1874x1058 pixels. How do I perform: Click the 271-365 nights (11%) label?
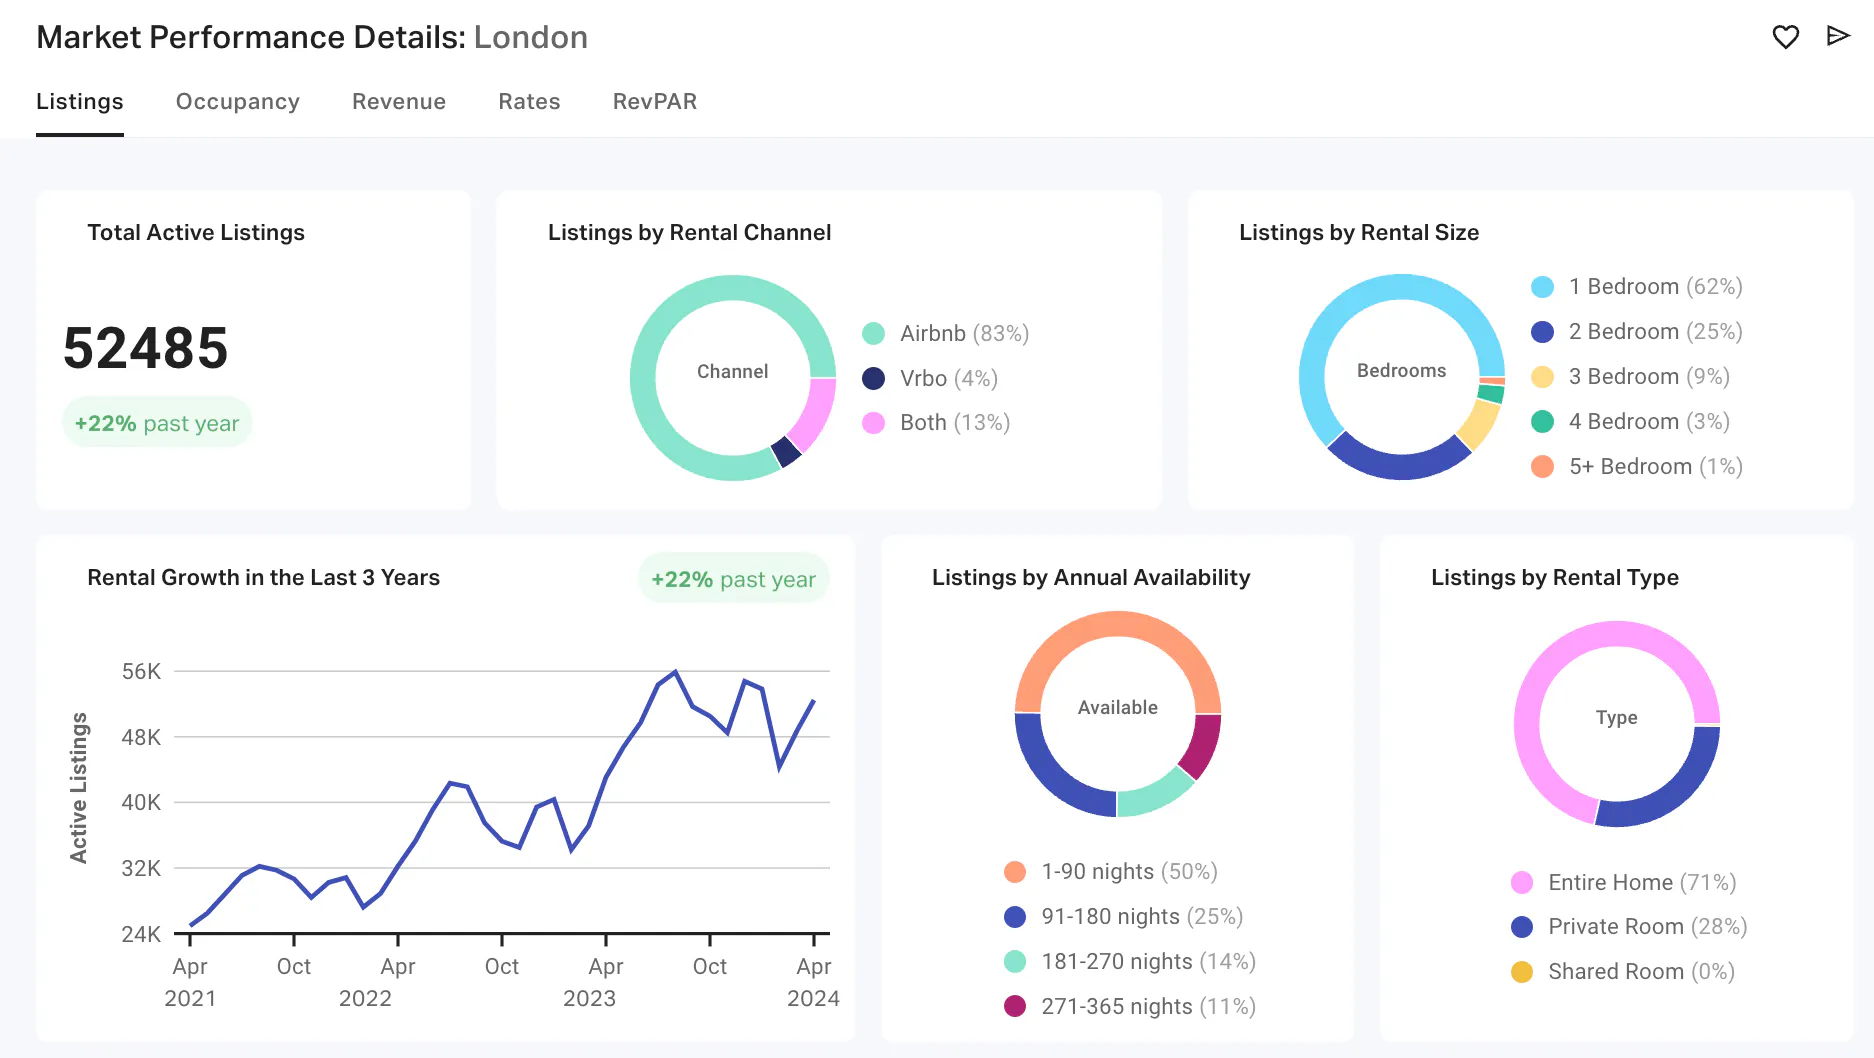point(1148,1006)
